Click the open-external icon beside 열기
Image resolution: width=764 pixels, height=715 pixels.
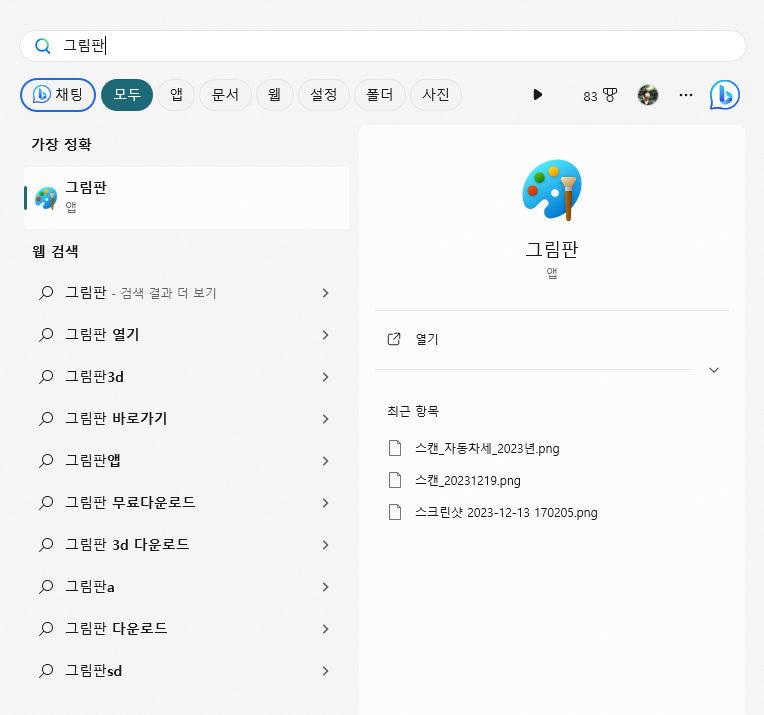394,339
